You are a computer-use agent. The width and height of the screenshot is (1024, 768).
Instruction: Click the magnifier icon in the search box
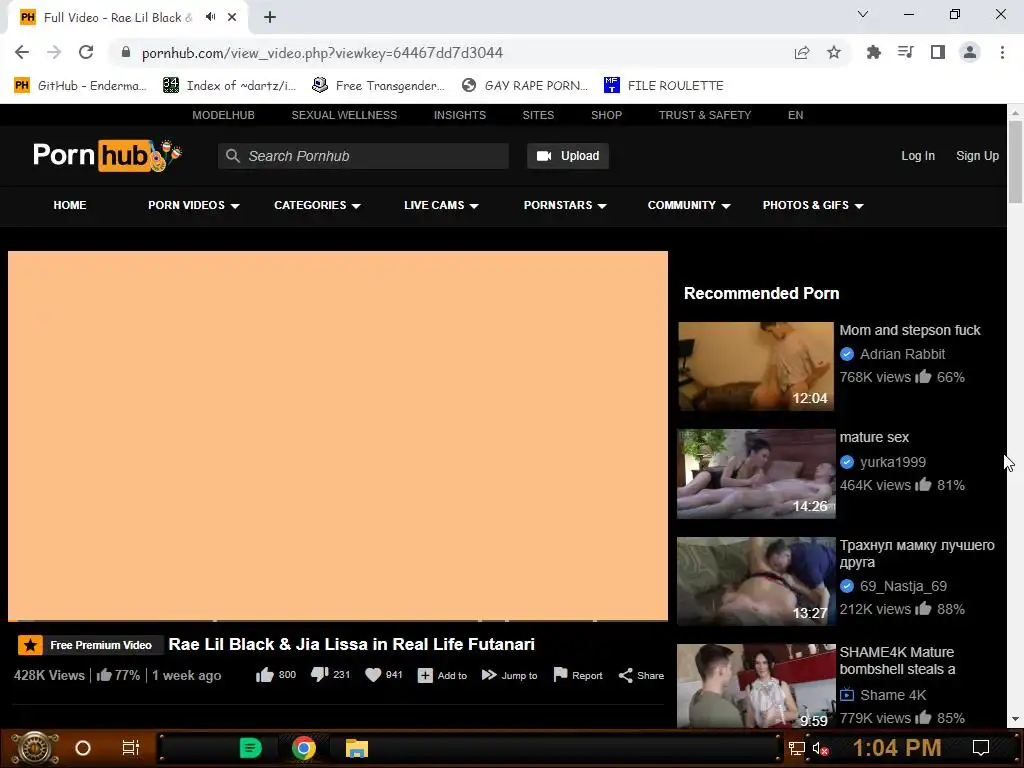(232, 156)
